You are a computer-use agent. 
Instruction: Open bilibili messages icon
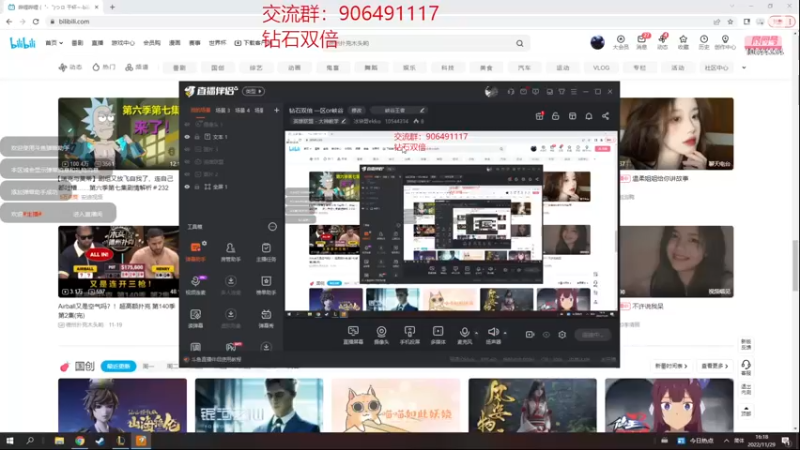(642, 42)
